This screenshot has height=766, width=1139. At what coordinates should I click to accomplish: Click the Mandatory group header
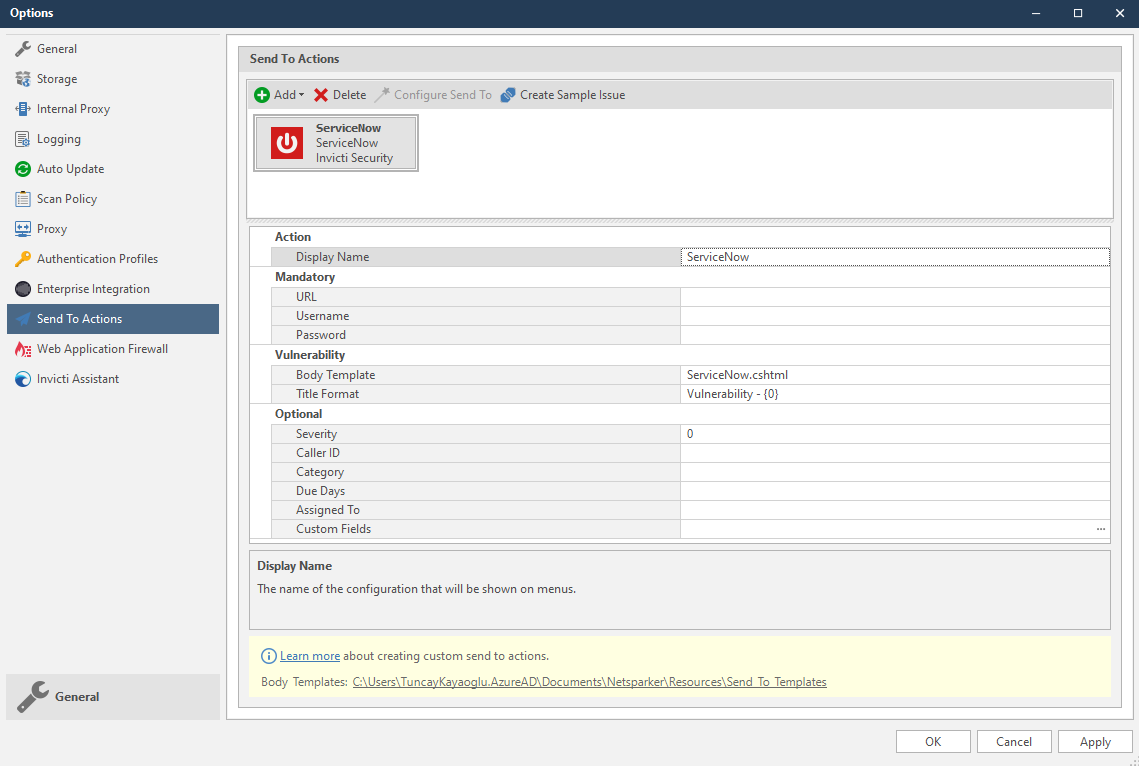(x=304, y=277)
